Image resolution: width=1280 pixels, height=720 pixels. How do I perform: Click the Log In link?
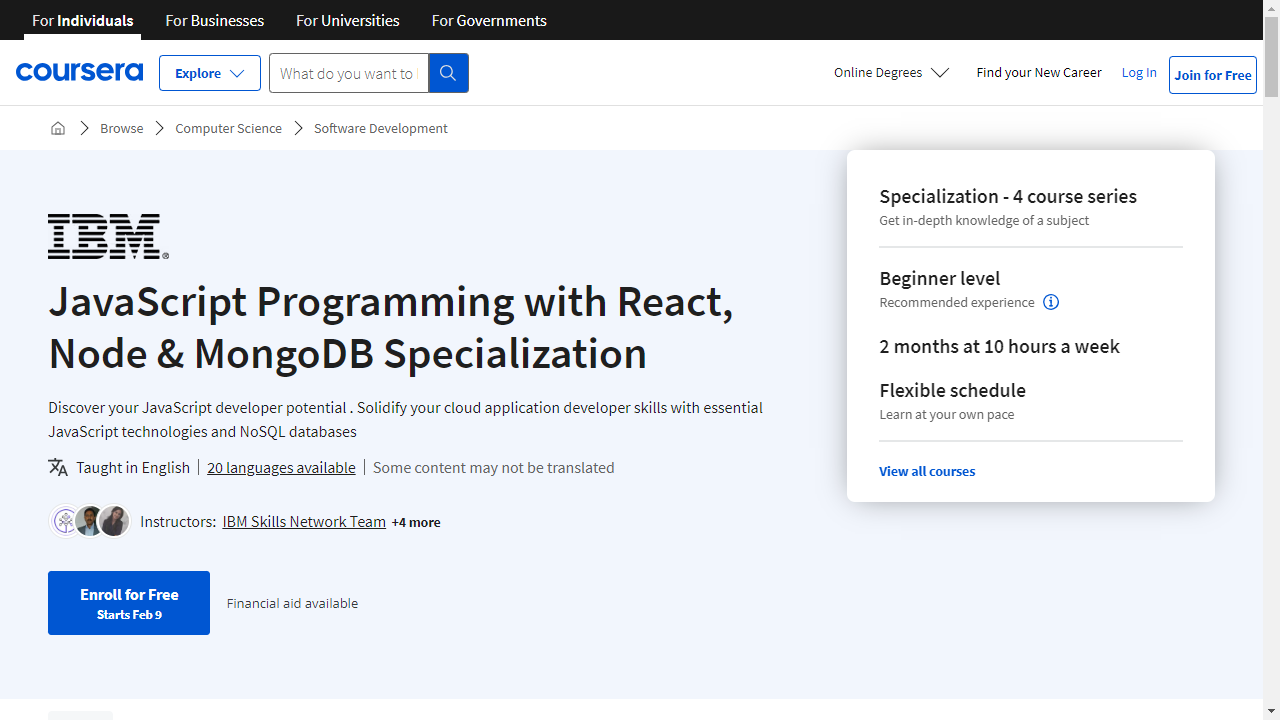[1139, 72]
